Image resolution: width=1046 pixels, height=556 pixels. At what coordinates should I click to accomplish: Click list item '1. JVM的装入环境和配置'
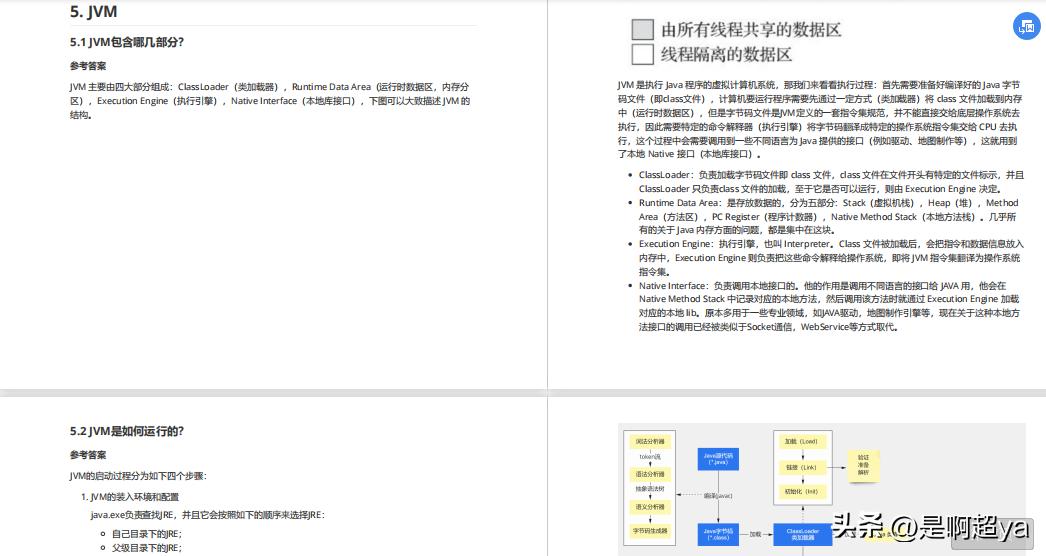130,497
